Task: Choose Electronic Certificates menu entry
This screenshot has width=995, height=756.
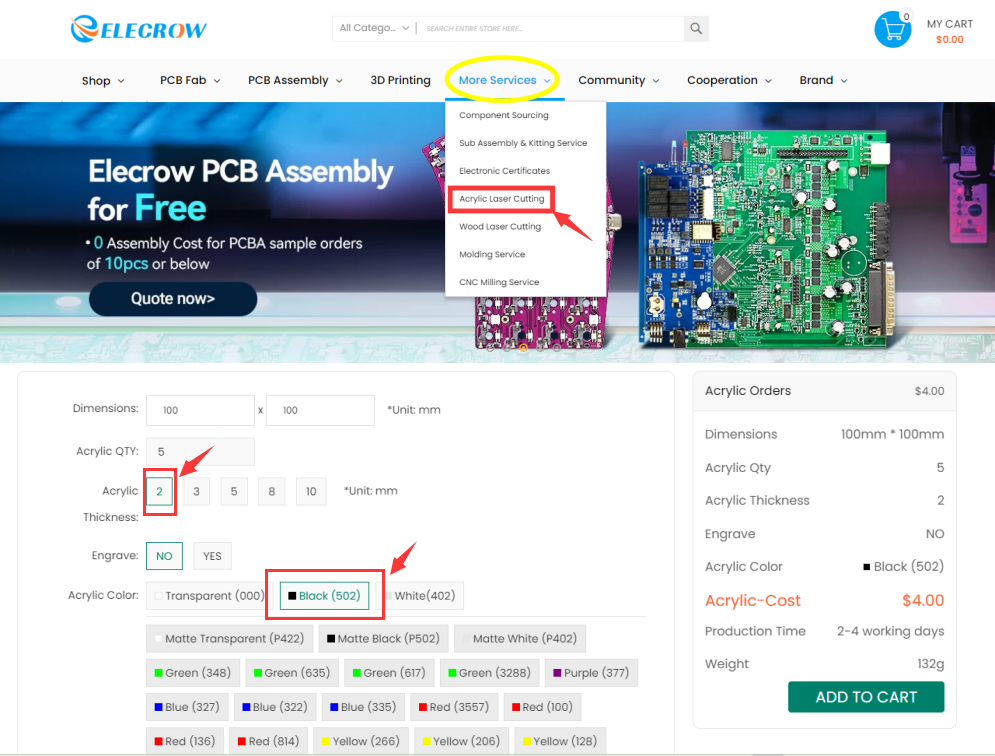Action: click(504, 171)
